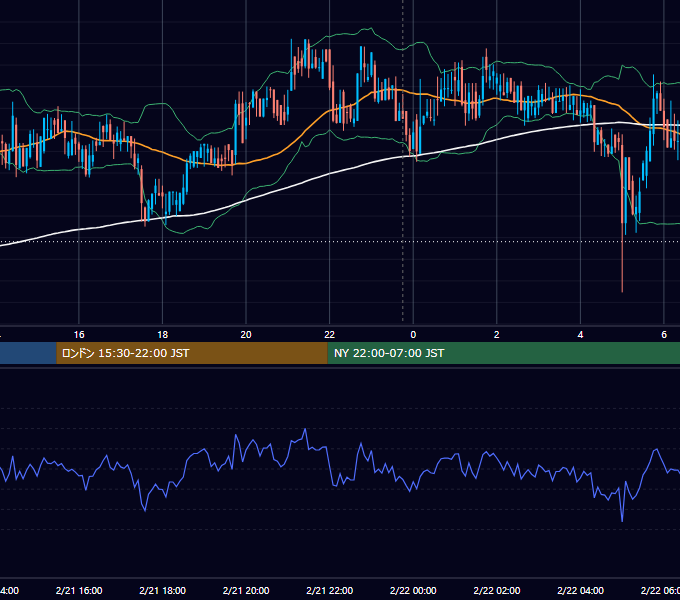Click the '0' hour label on the price chart axis
Viewport: 680px width, 600px height.
click(x=413, y=335)
